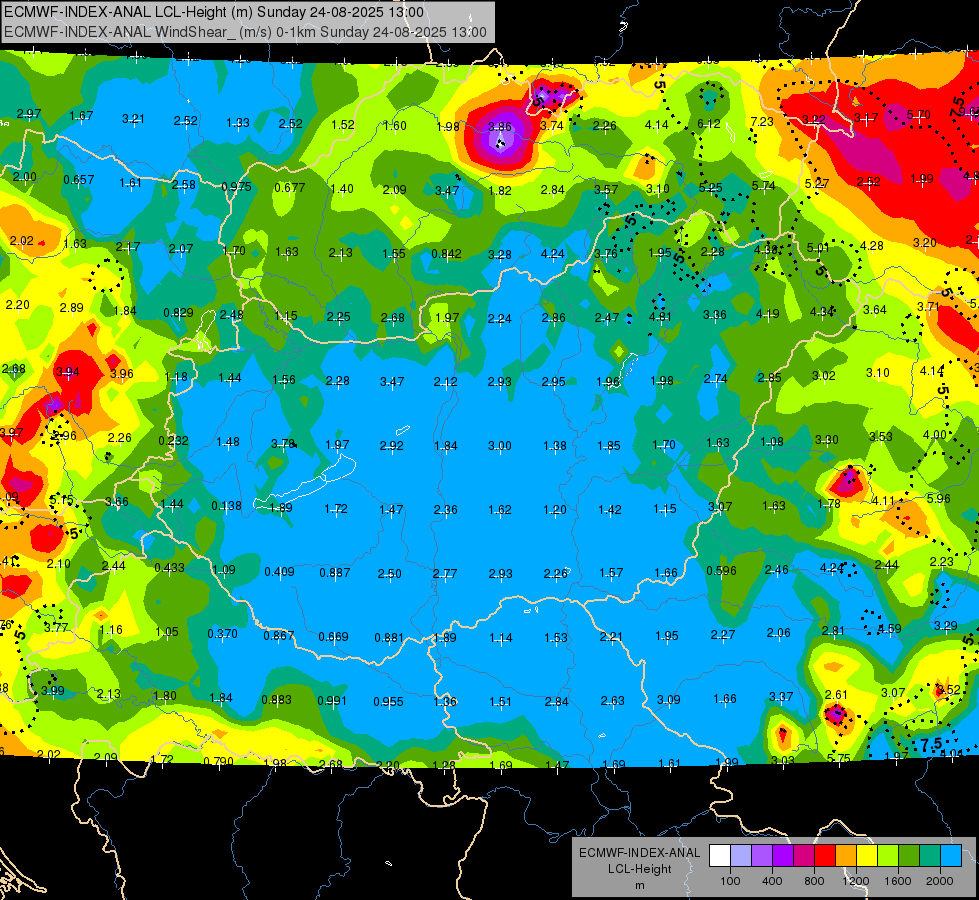The width and height of the screenshot is (979, 900).
Task: Click the legend scale value "100"
Action: click(731, 881)
